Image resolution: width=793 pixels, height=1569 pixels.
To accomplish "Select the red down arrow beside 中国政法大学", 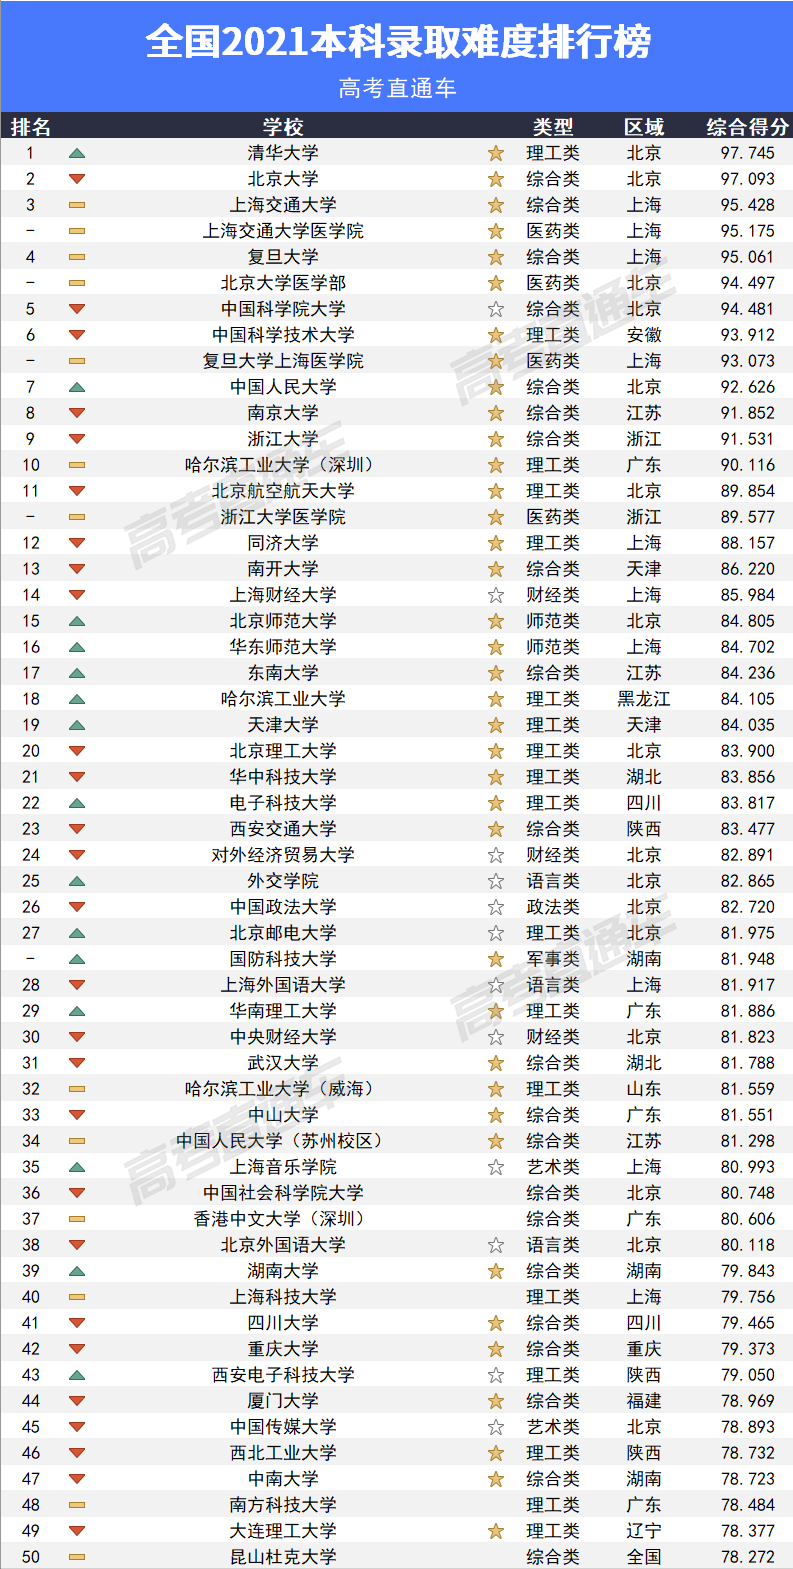I will point(77,907).
